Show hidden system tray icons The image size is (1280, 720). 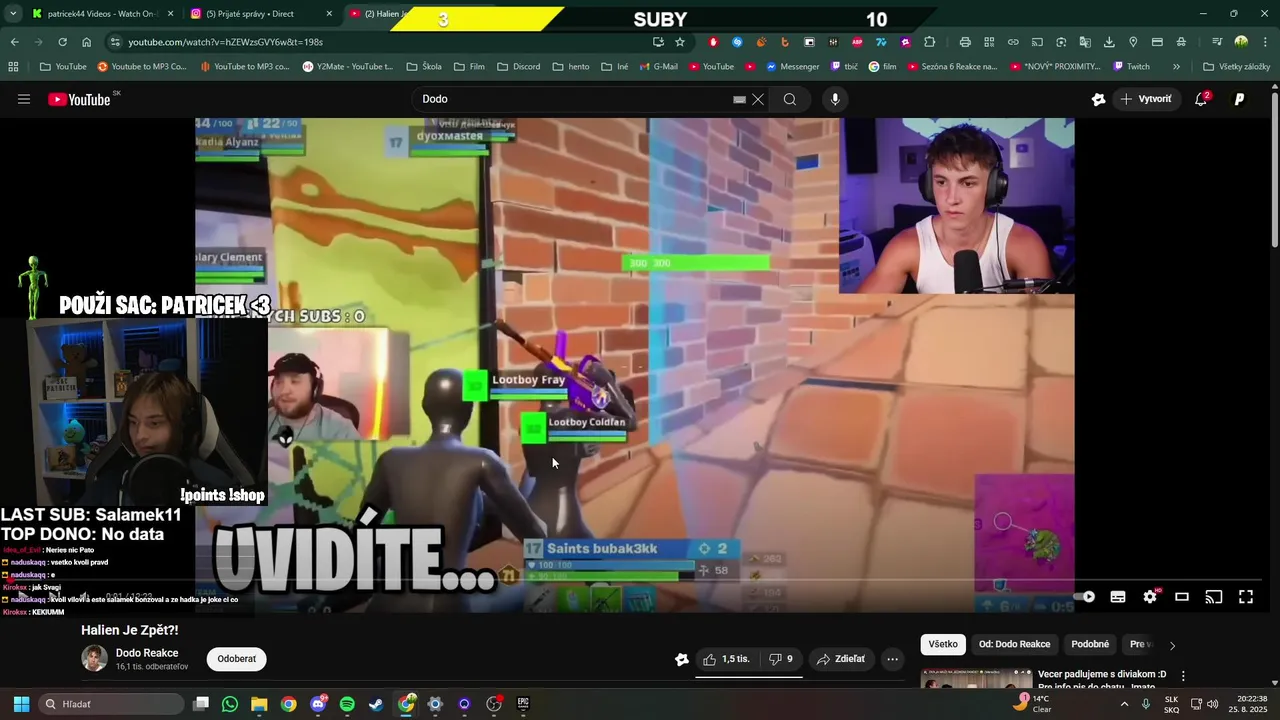(x=1124, y=704)
